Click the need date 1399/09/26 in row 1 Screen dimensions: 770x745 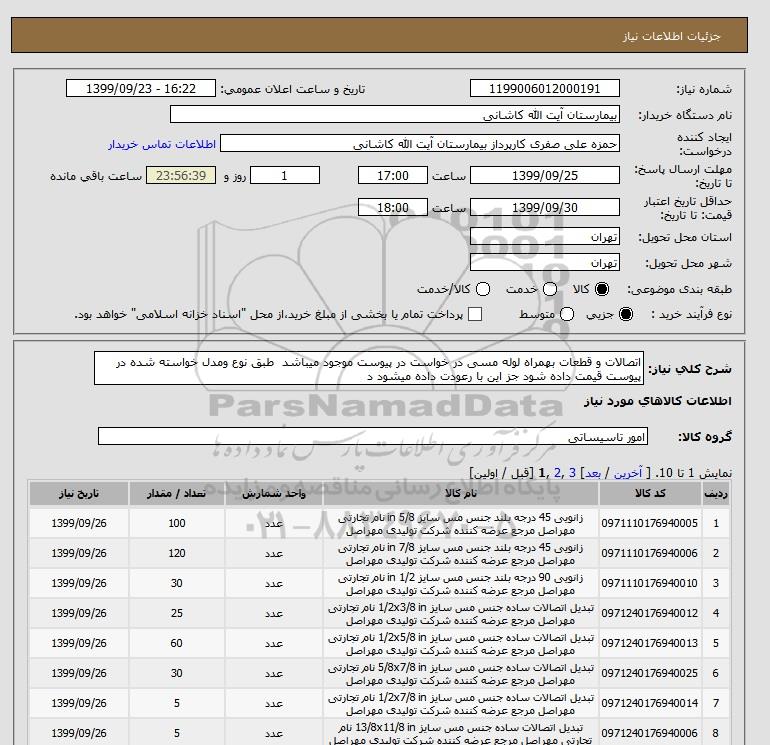click(79, 524)
